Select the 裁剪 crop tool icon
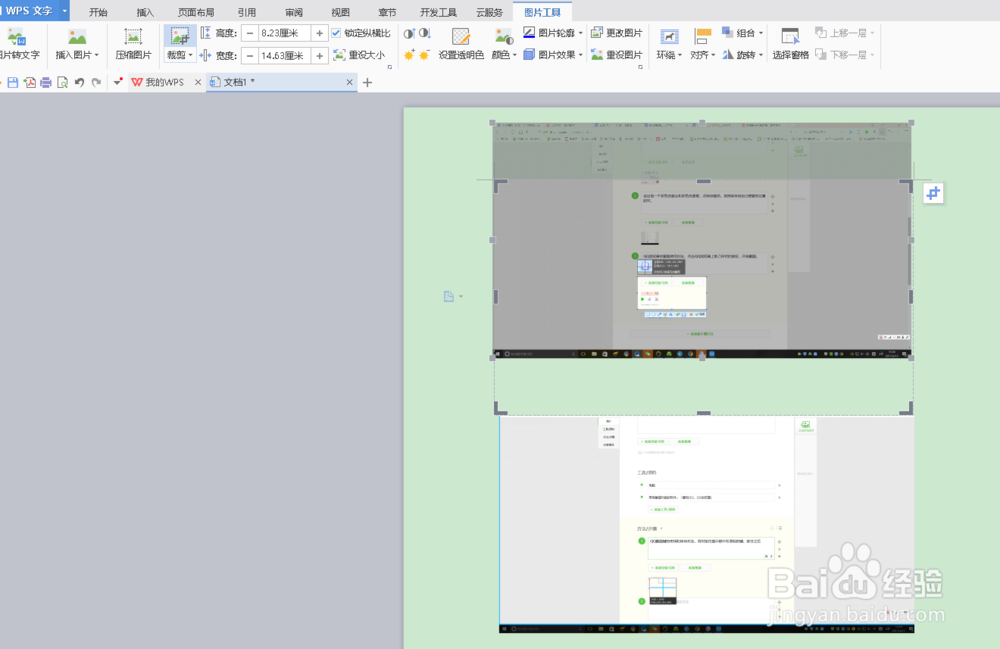 coord(180,36)
